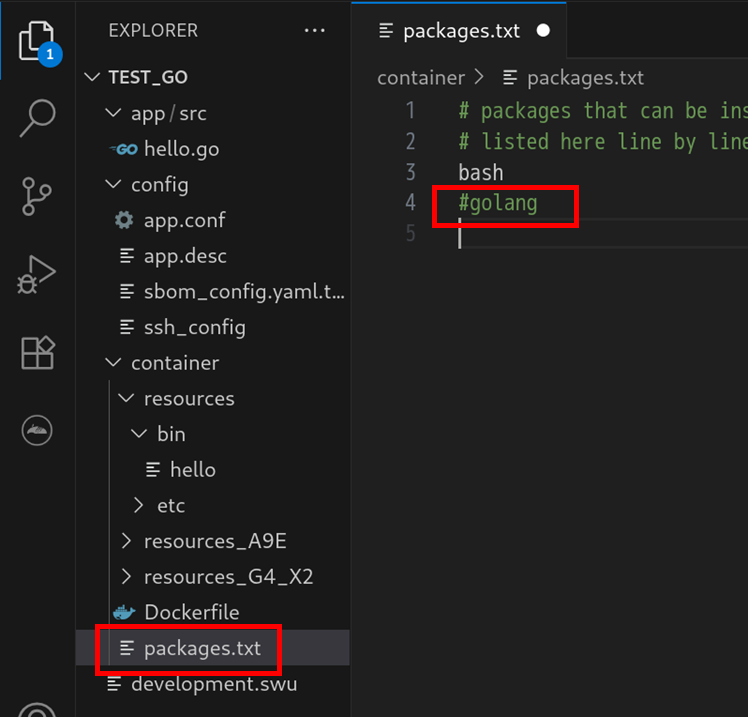Select the packages.txt editor tab
The width and height of the screenshot is (748, 717).
click(x=459, y=31)
